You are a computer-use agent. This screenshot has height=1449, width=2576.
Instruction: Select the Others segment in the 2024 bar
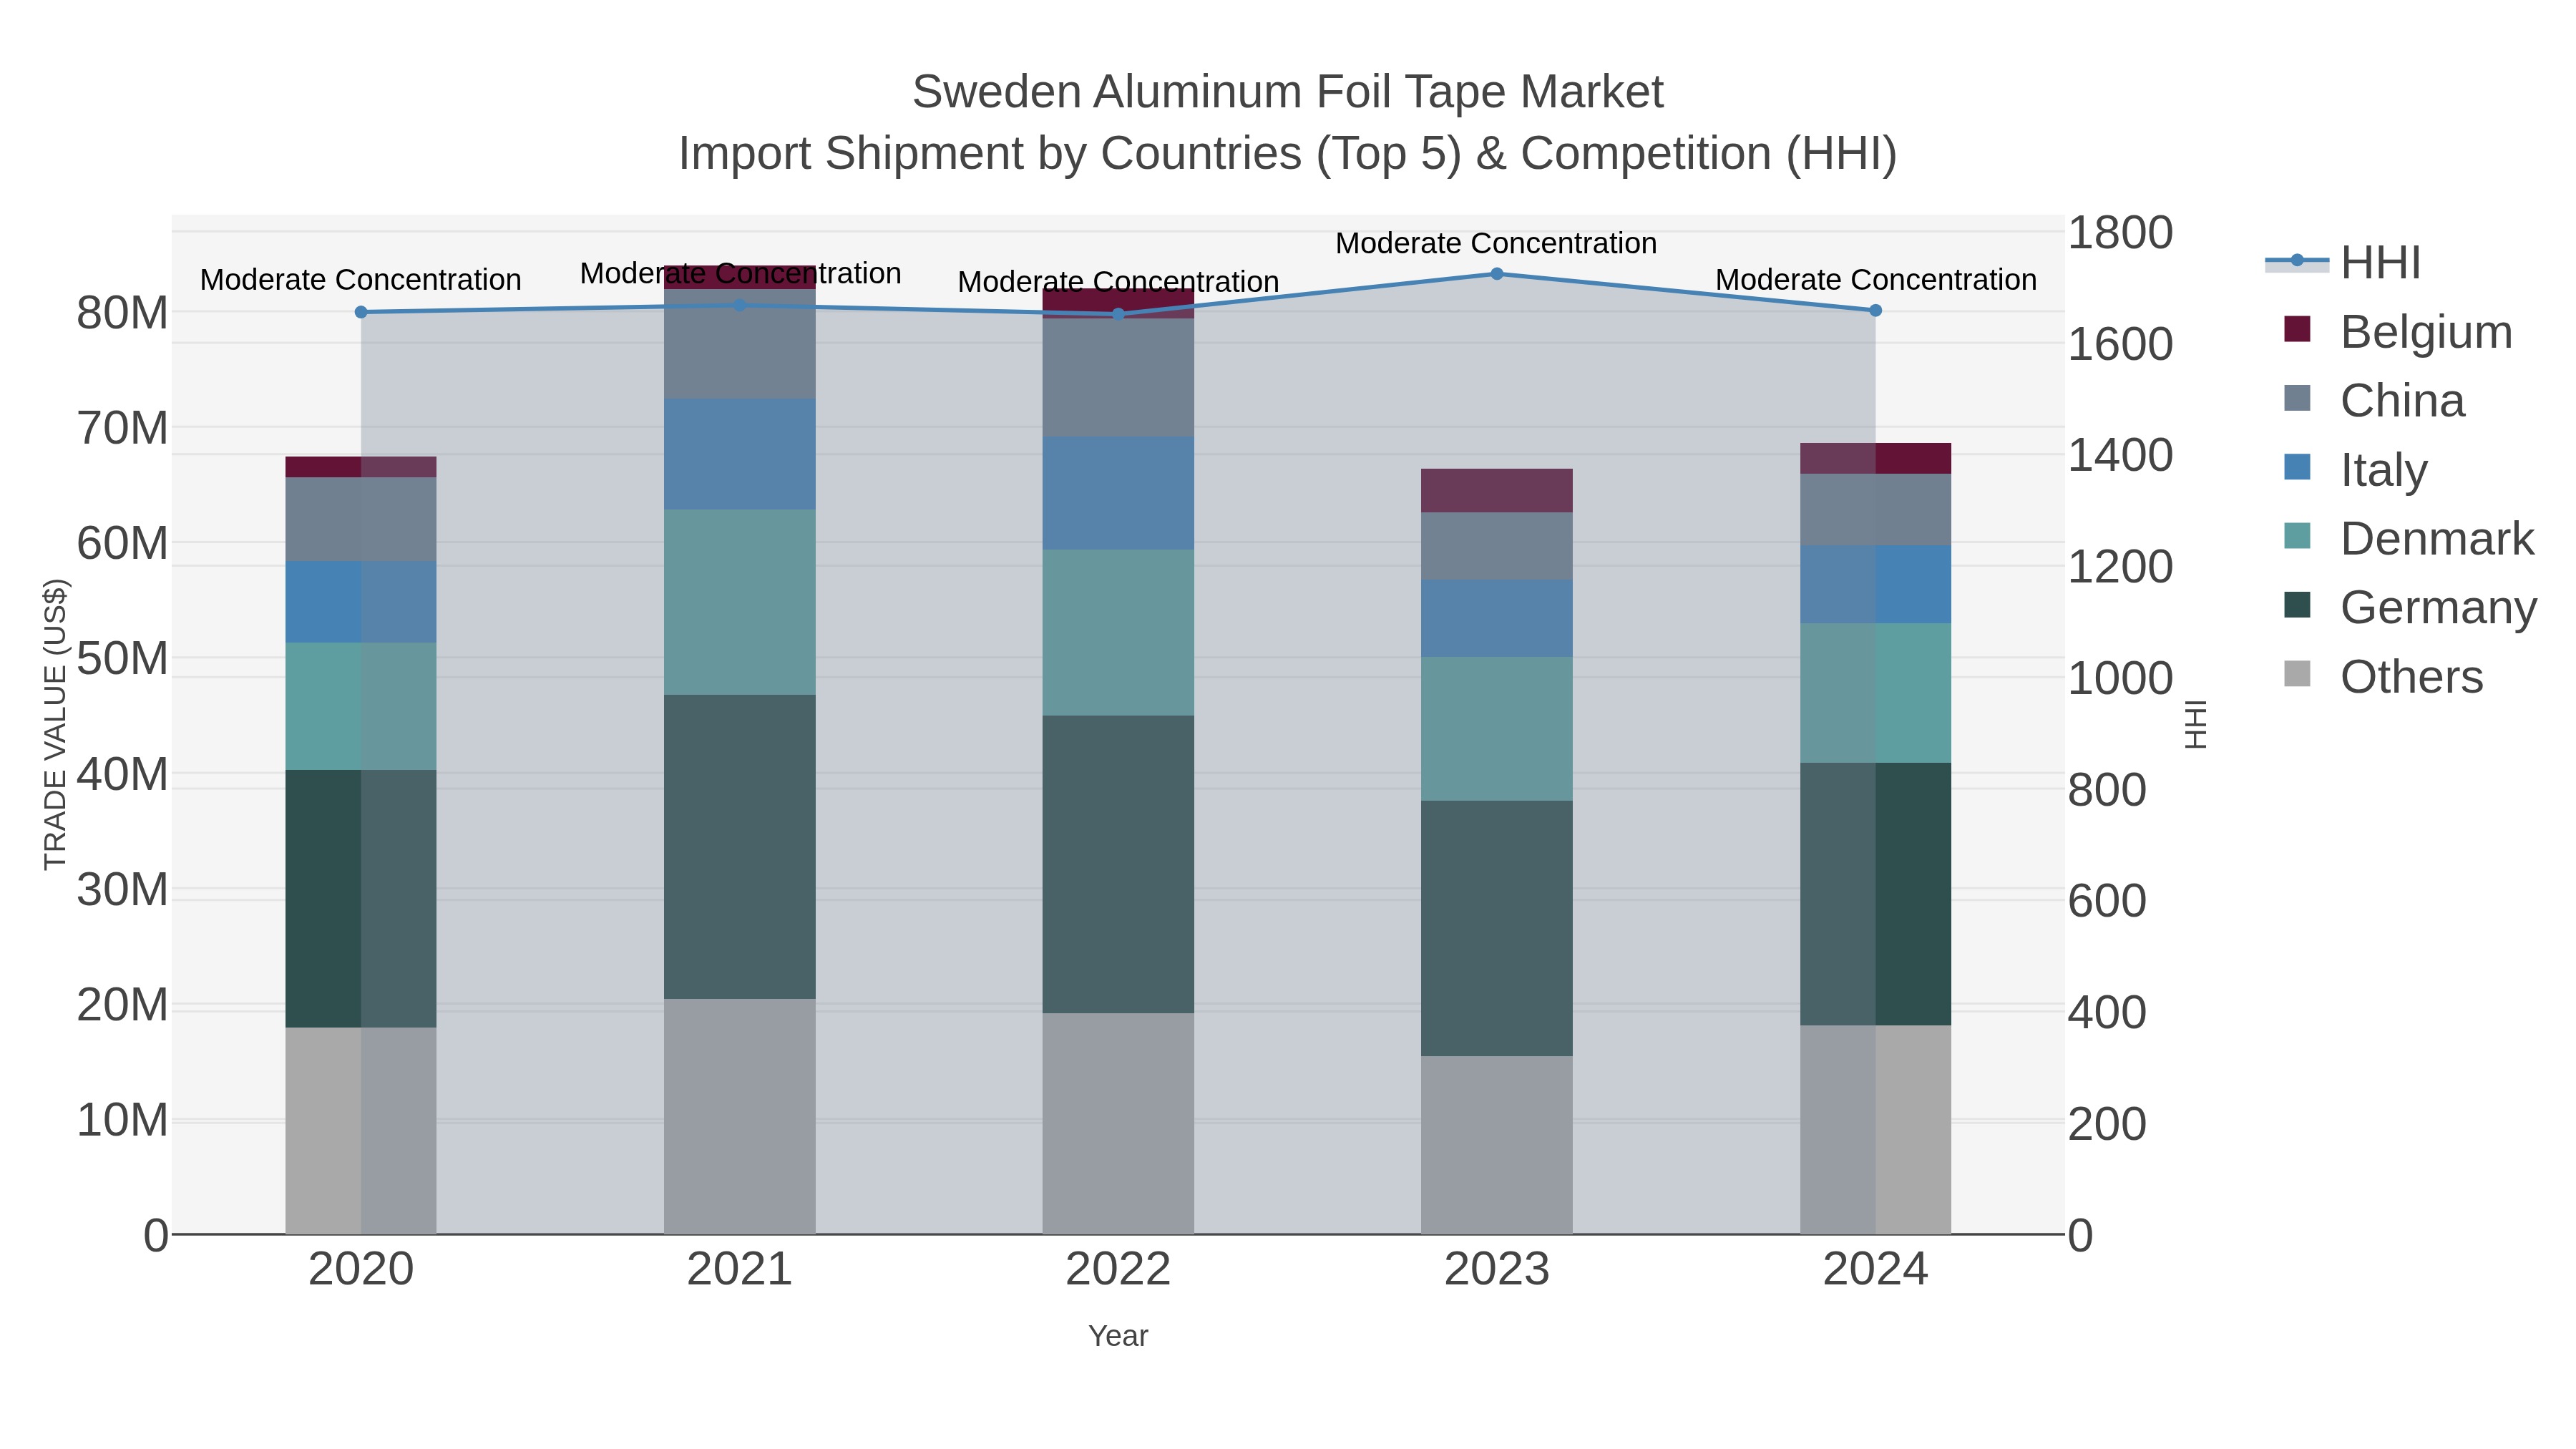(1876, 1130)
